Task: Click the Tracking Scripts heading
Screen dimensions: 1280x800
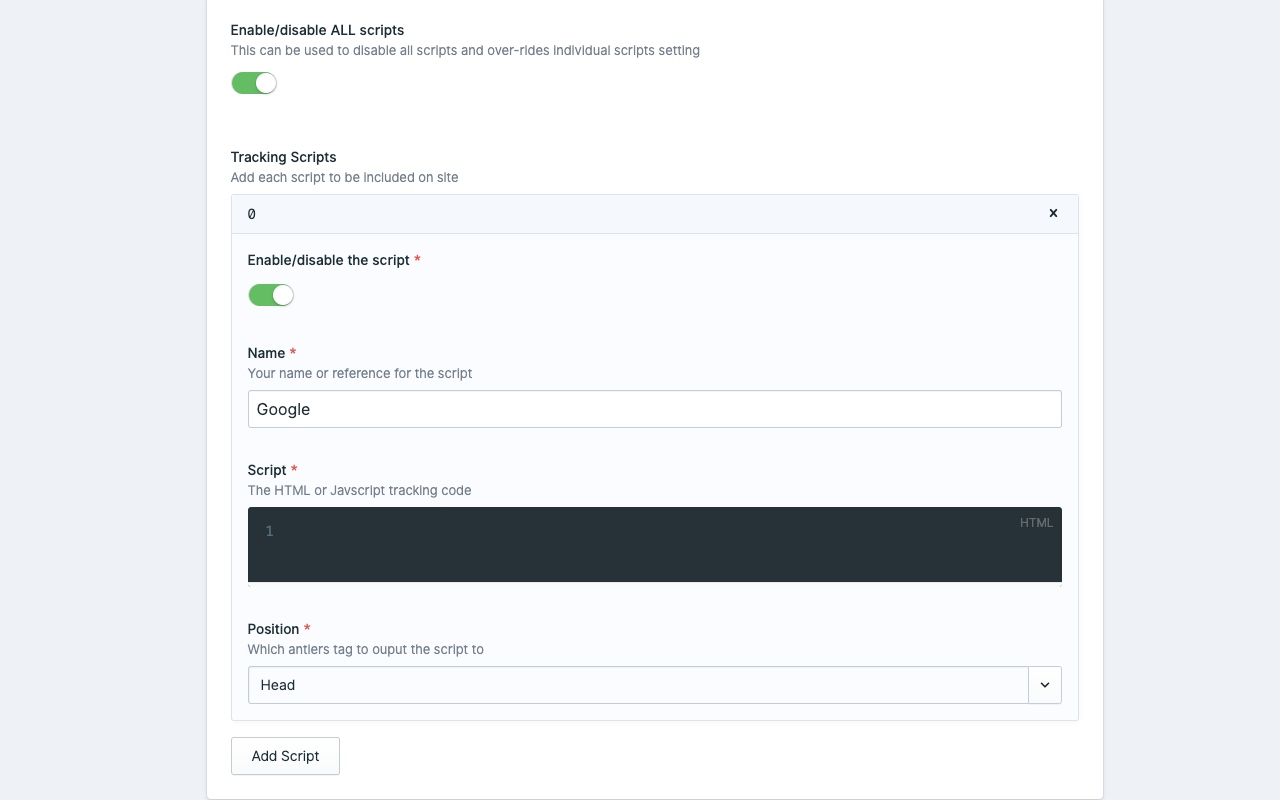Action: 283,157
